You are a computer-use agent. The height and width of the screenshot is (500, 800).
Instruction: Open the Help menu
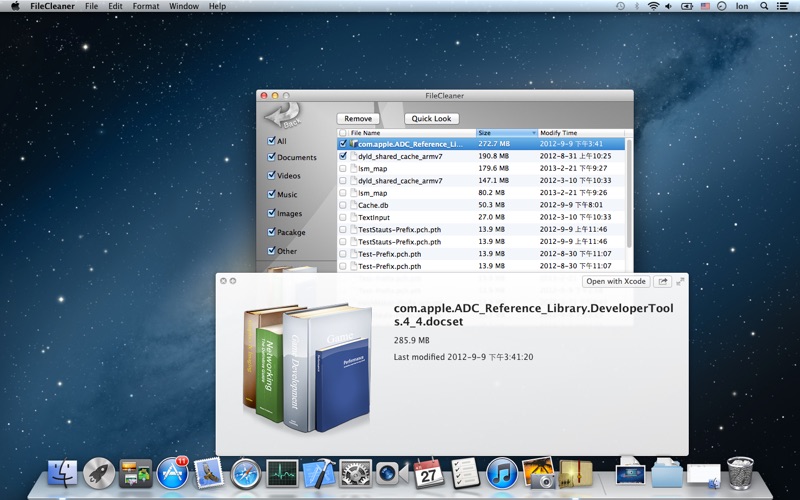(x=217, y=6)
